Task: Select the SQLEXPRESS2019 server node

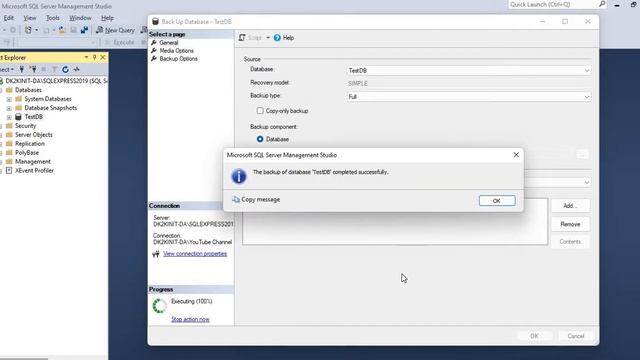Action: 56,81
